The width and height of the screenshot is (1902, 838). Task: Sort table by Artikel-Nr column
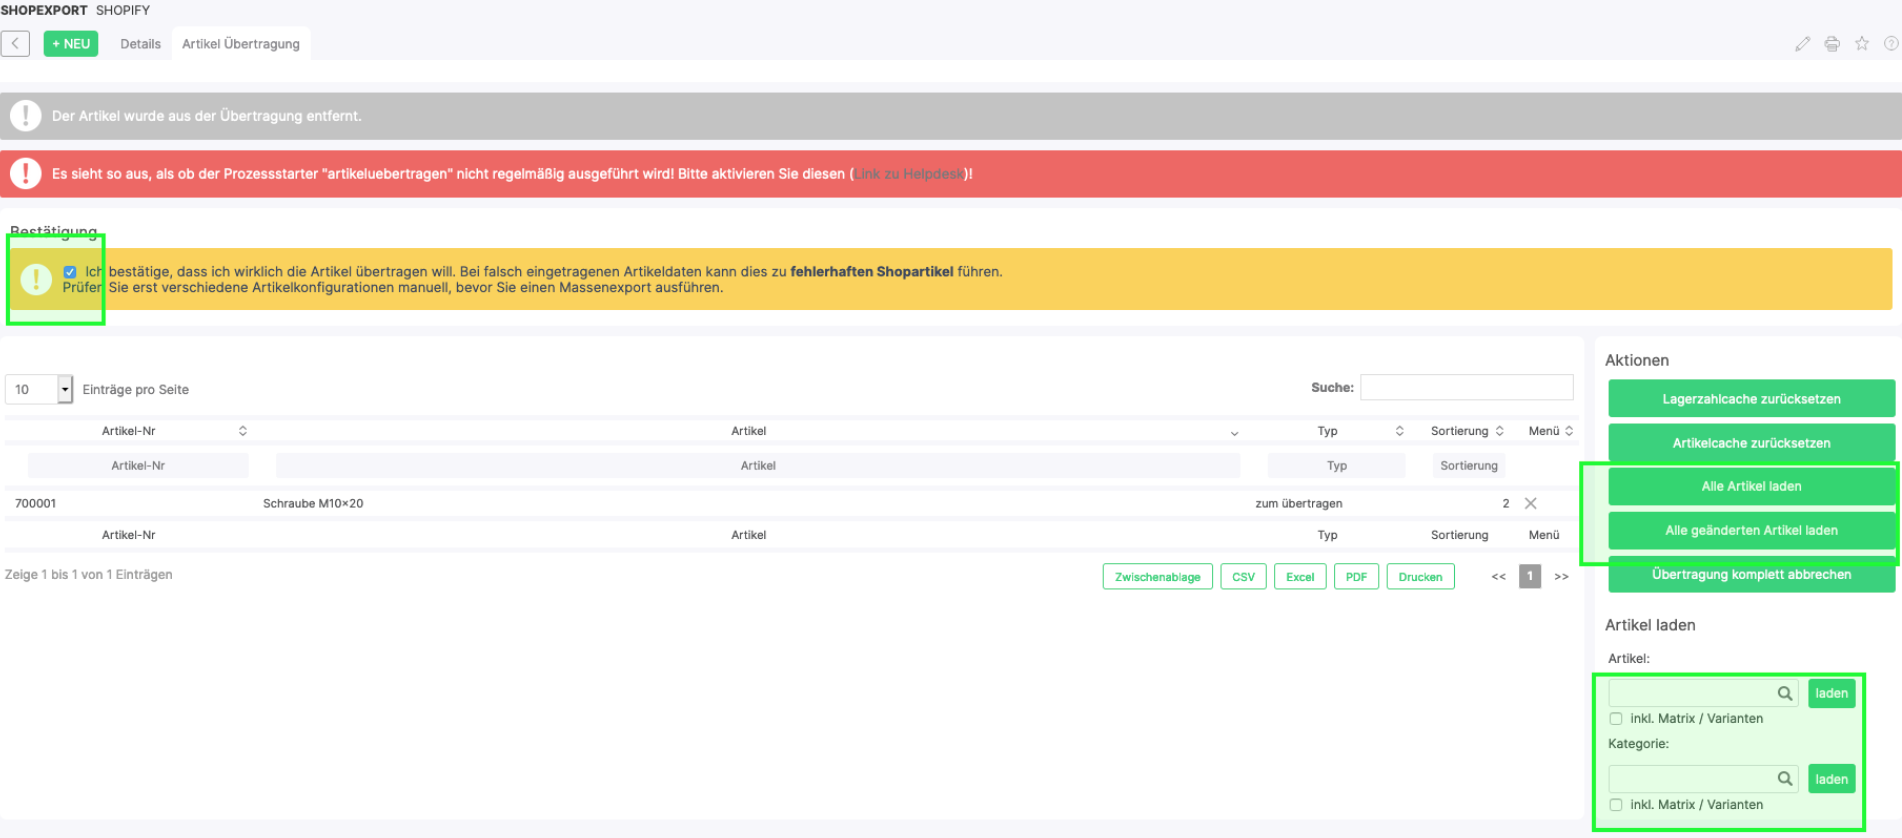(x=129, y=431)
